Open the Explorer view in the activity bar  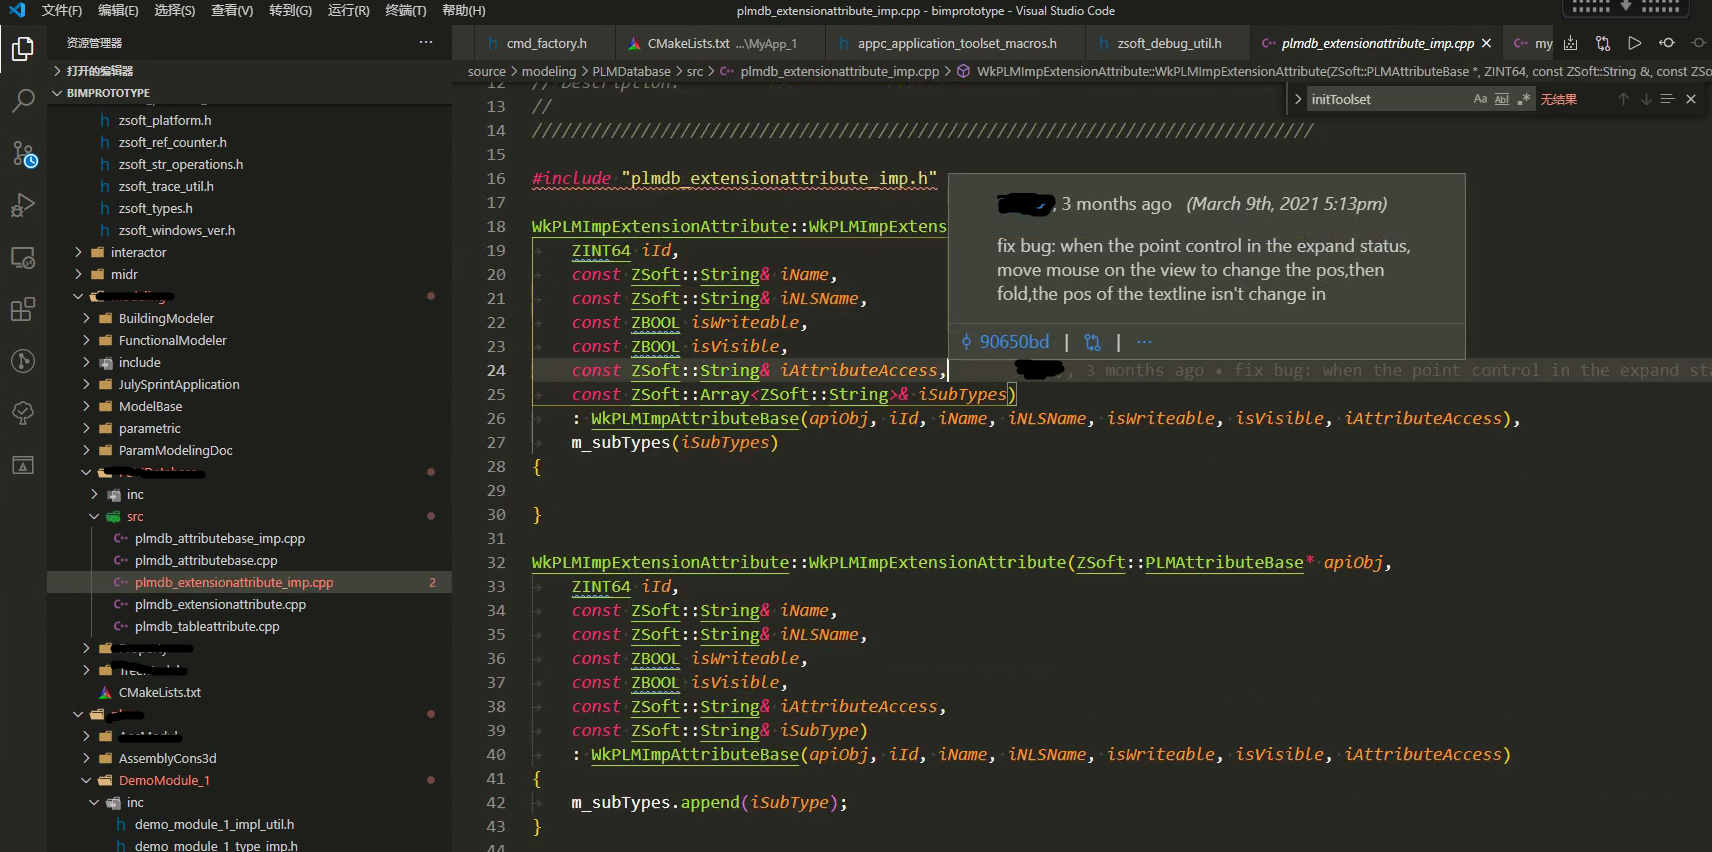(23, 49)
